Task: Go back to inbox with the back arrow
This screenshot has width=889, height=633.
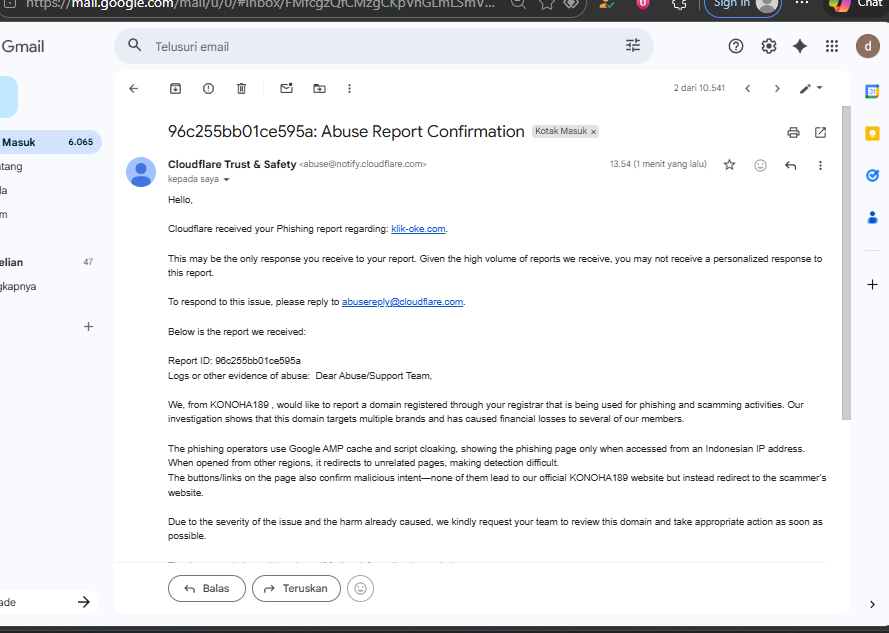Action: pyautogui.click(x=134, y=88)
